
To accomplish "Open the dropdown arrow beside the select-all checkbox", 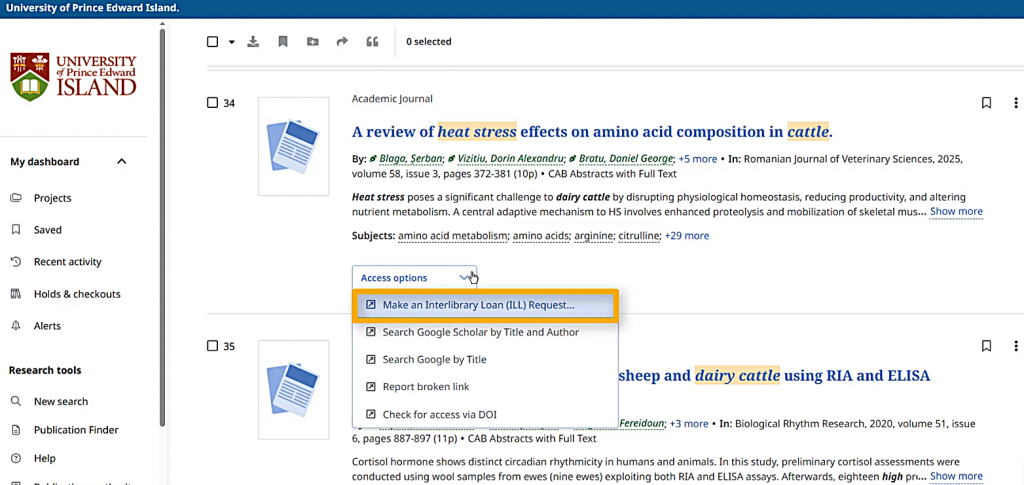I will coord(232,42).
